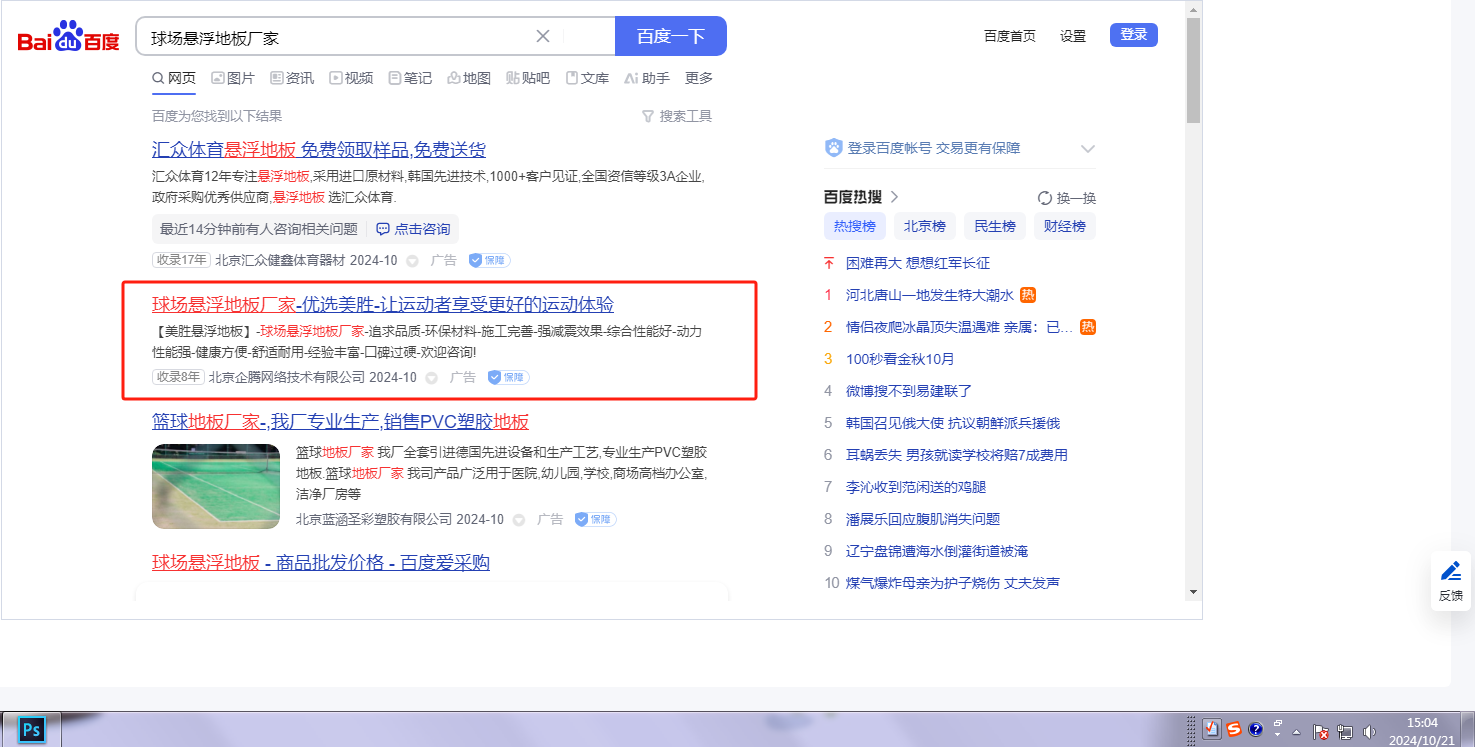1475x747 pixels.
Task: Expand 百度热搜 with the arrow
Action: [895, 197]
